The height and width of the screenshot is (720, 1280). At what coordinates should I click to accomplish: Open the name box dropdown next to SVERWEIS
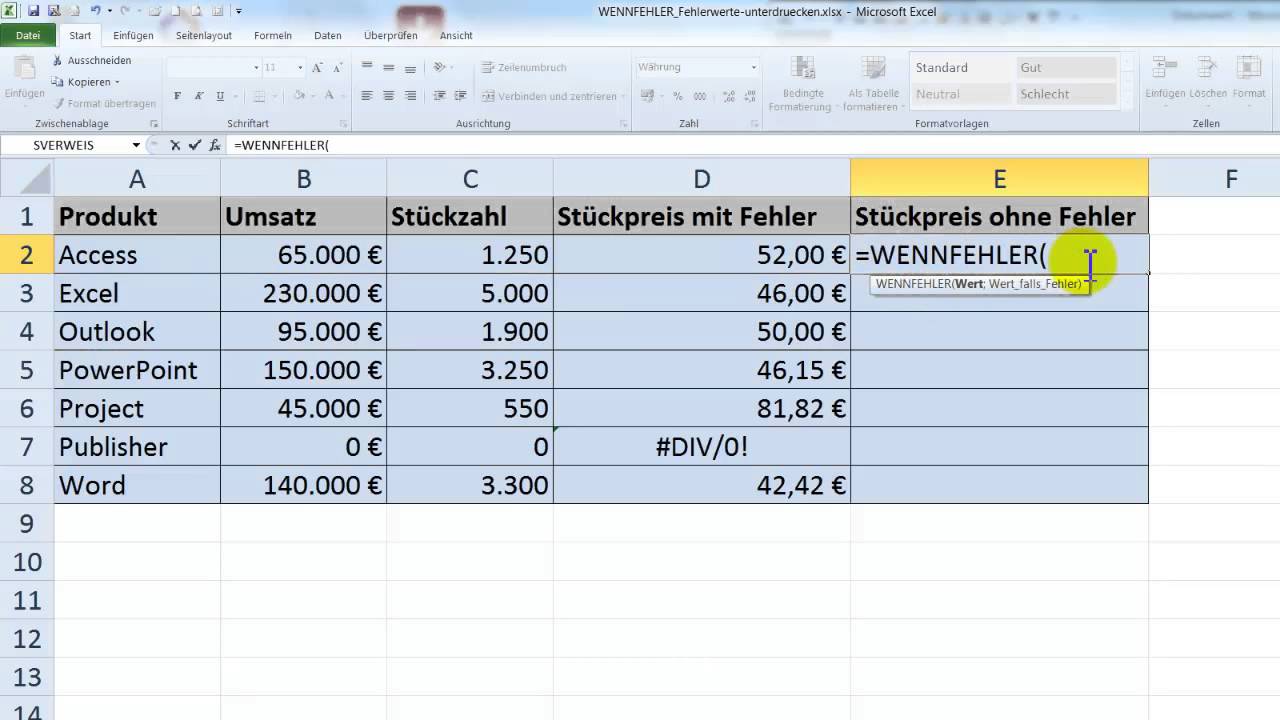[136, 145]
